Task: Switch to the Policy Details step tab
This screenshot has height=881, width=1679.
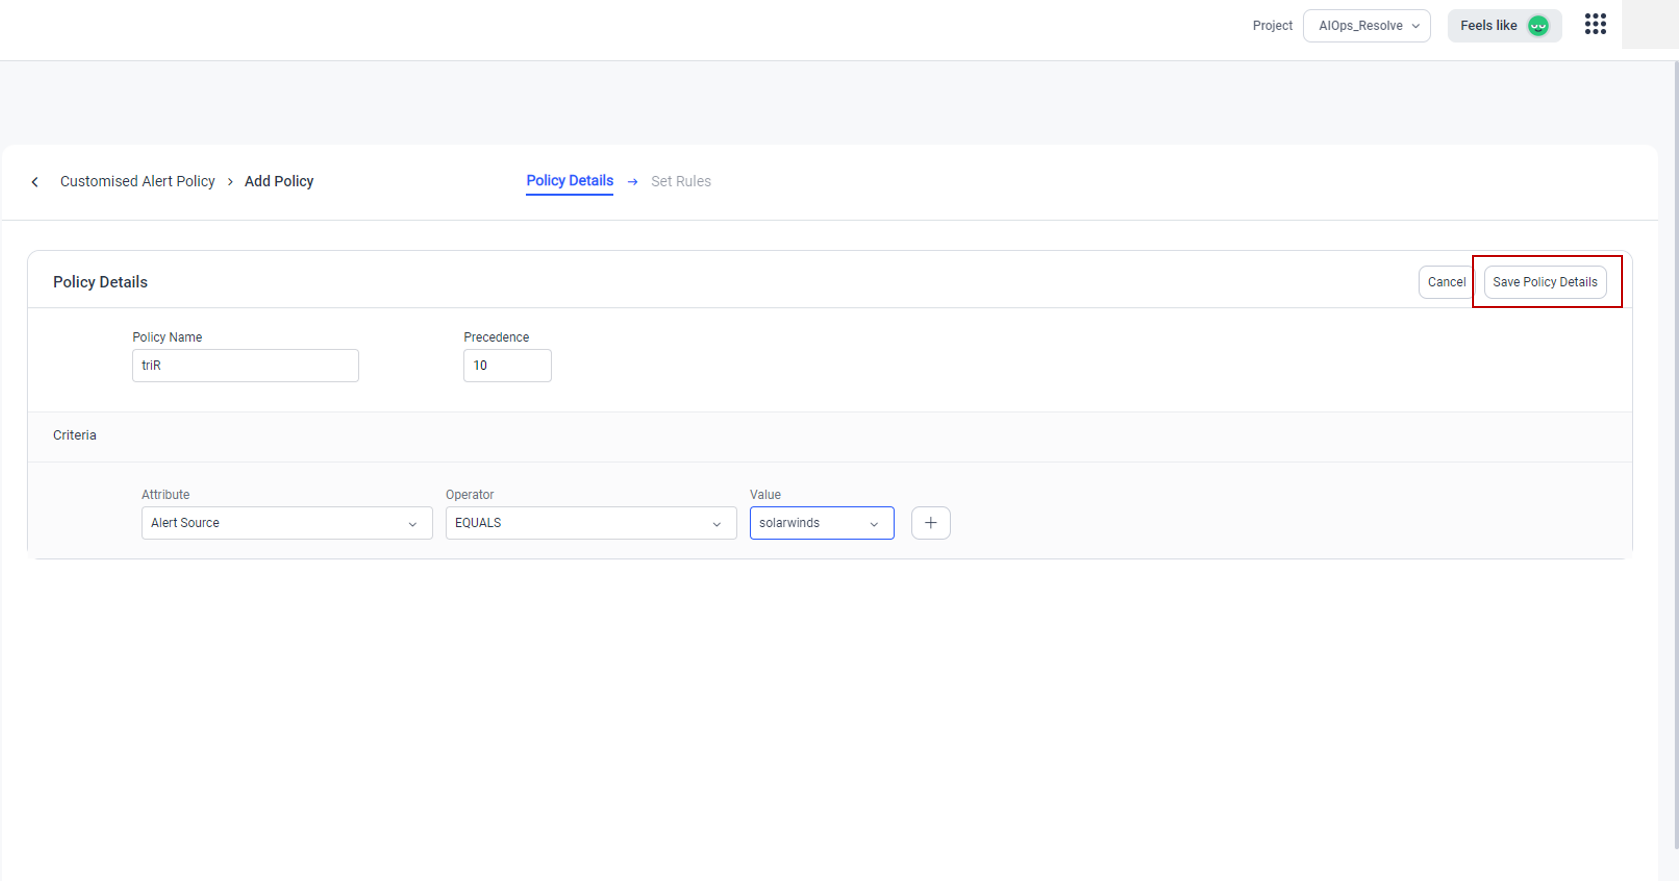Action: pos(569,181)
